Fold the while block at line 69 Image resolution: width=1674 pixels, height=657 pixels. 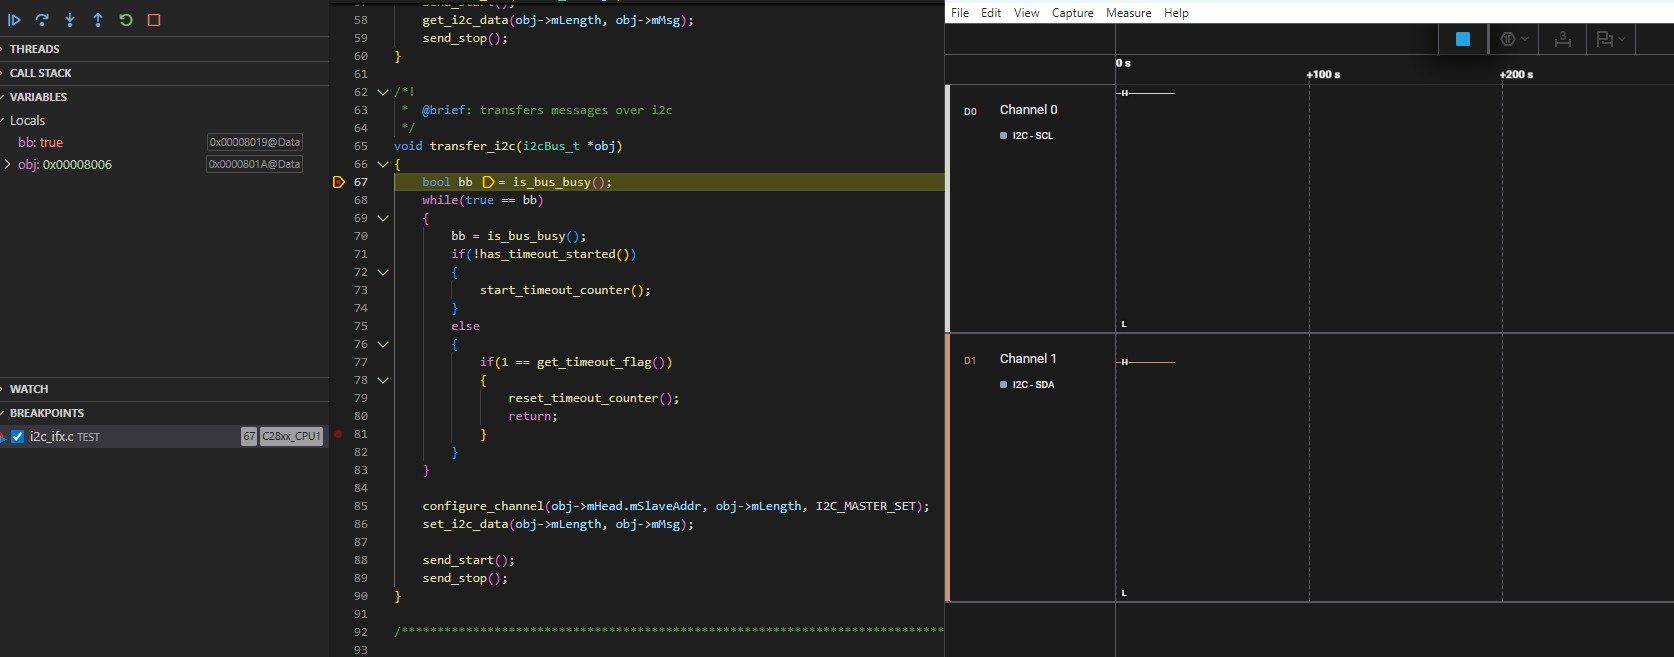pyautogui.click(x=383, y=218)
